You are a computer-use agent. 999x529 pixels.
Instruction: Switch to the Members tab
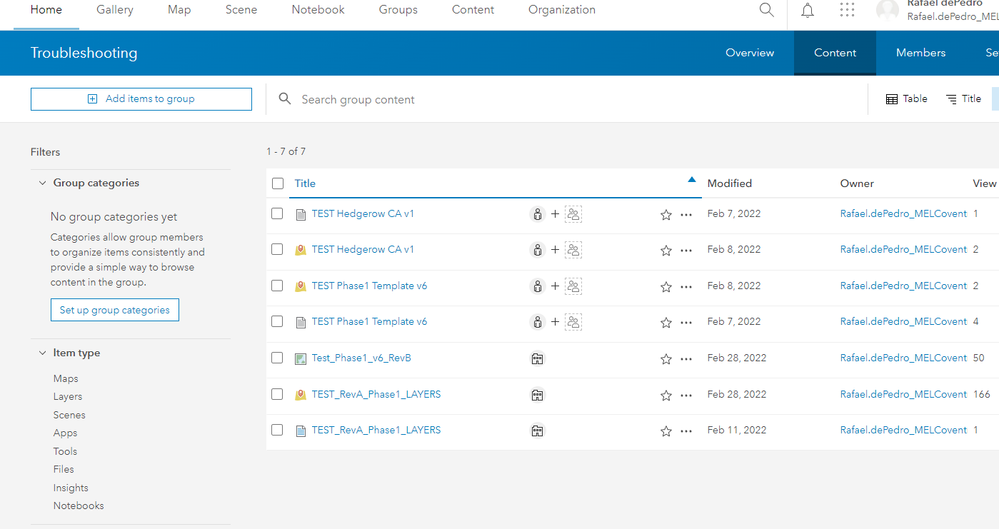point(920,53)
